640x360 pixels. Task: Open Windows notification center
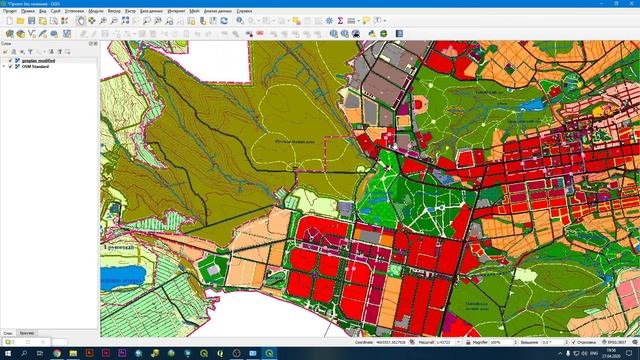tap(629, 353)
